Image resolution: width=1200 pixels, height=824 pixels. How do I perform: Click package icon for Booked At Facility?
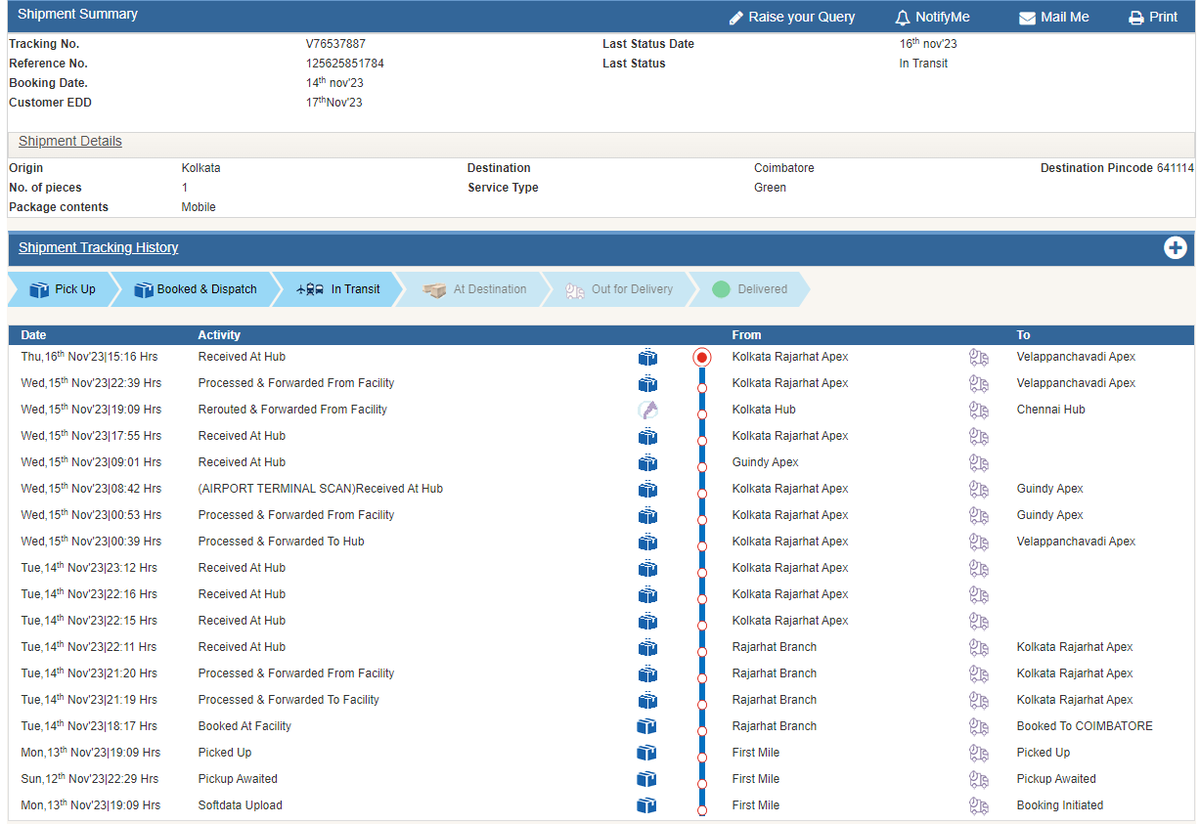pyautogui.click(x=648, y=726)
